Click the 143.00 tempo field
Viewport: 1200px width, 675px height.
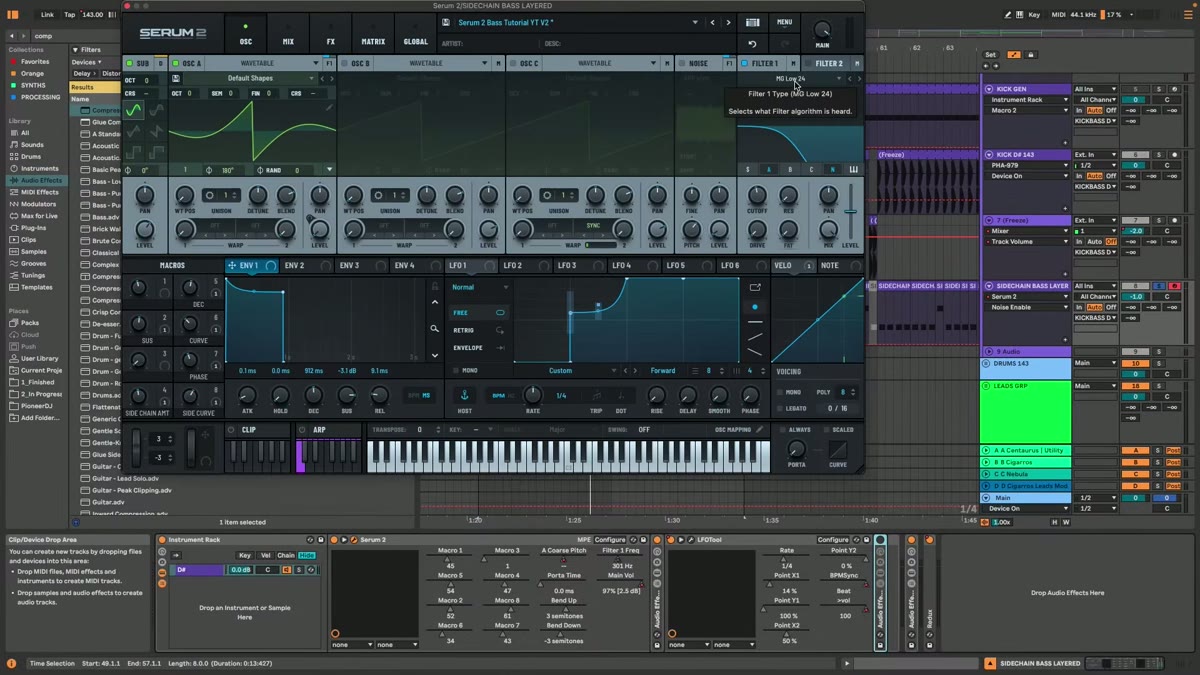pos(92,15)
